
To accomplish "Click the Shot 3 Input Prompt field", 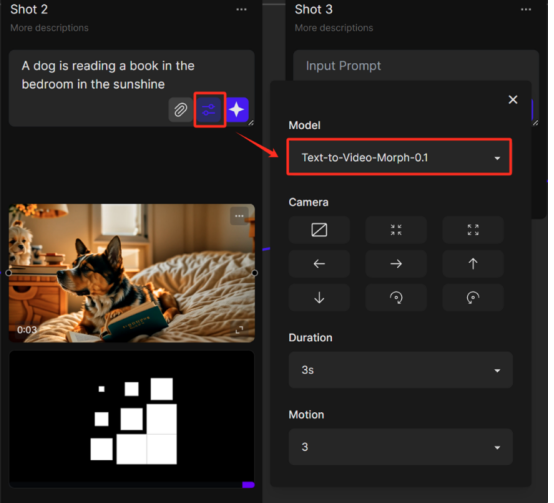I will pyautogui.click(x=416, y=66).
